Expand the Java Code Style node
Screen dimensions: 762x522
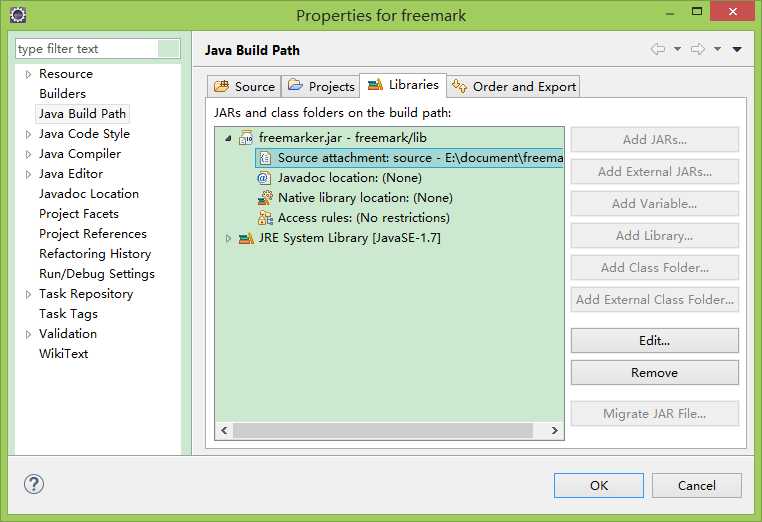[x=28, y=134]
